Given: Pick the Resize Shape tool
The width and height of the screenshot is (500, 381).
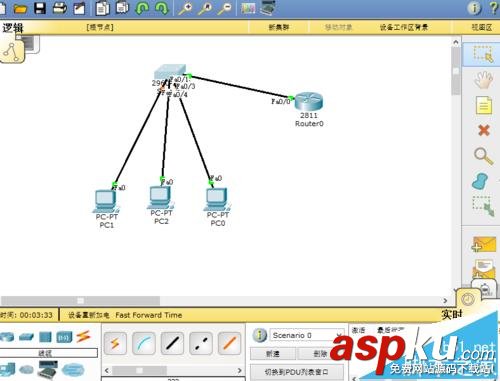Looking at the screenshot, I should (x=484, y=206).
